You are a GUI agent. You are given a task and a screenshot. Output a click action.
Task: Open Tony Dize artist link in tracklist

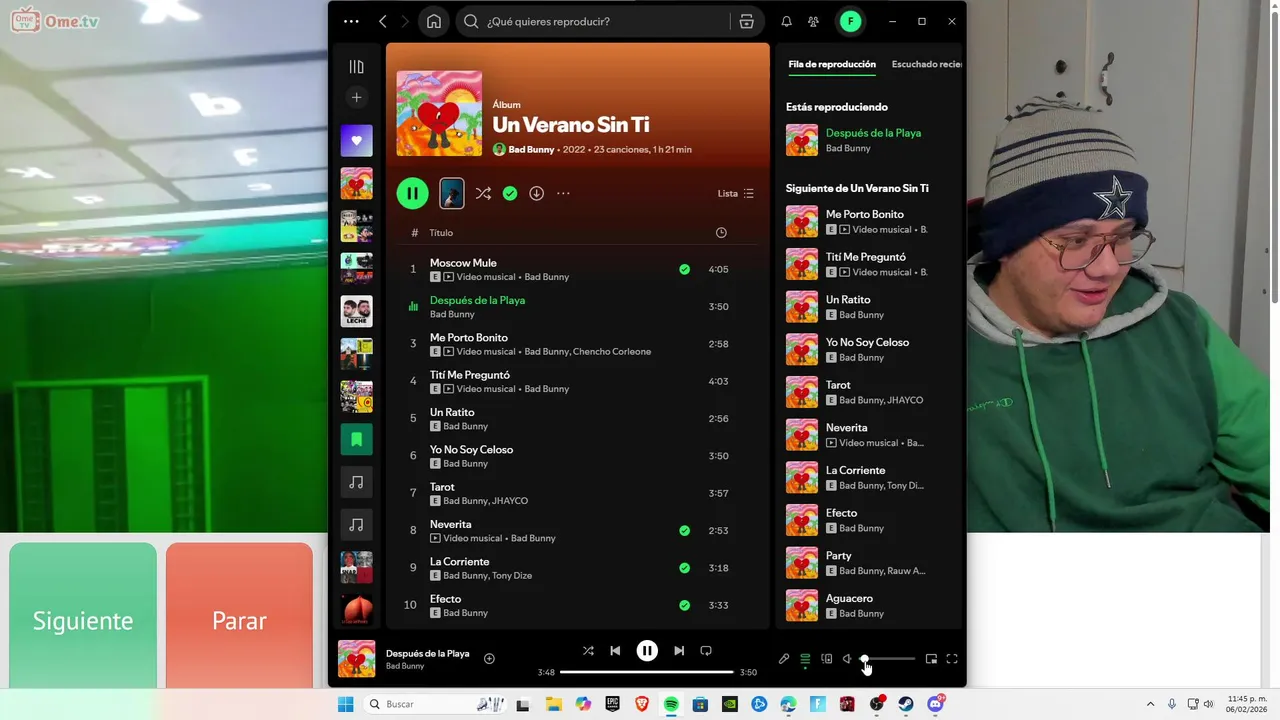[x=512, y=576]
